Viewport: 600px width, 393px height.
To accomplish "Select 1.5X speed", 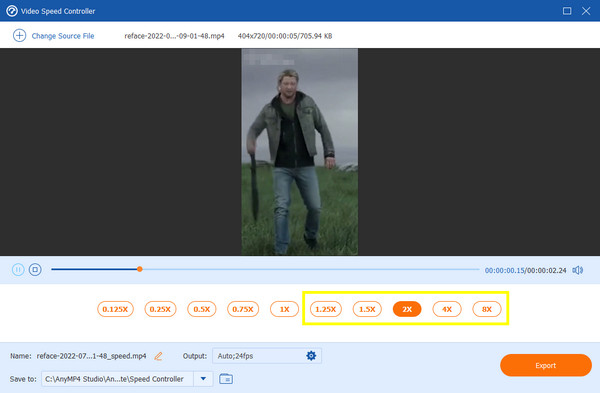I will (367, 309).
